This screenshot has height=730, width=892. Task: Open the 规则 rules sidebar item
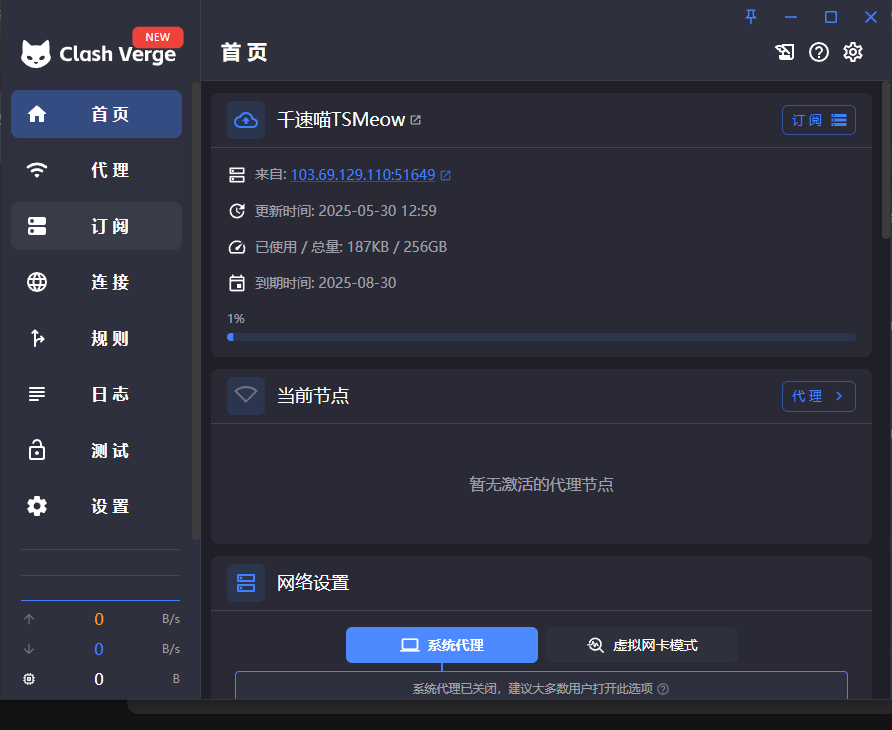pos(96,338)
